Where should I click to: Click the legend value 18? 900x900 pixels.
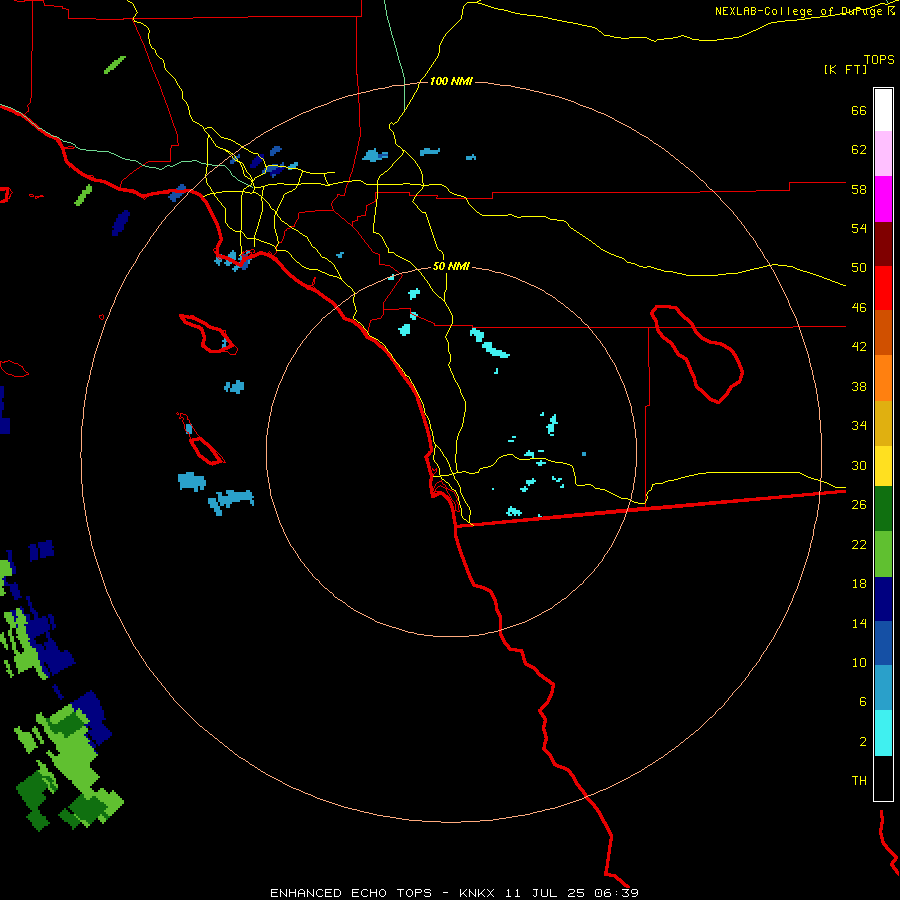pos(859,584)
